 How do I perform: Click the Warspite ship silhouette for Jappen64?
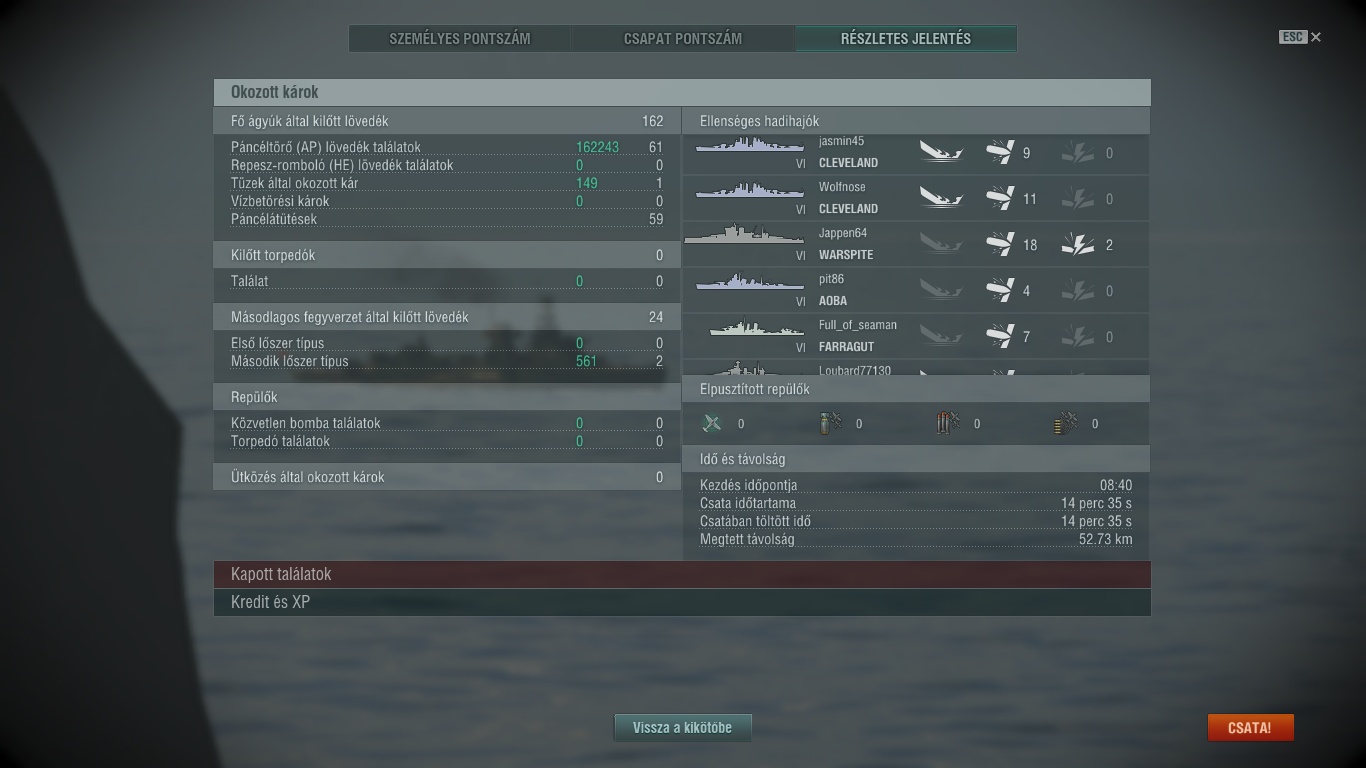tap(744, 235)
